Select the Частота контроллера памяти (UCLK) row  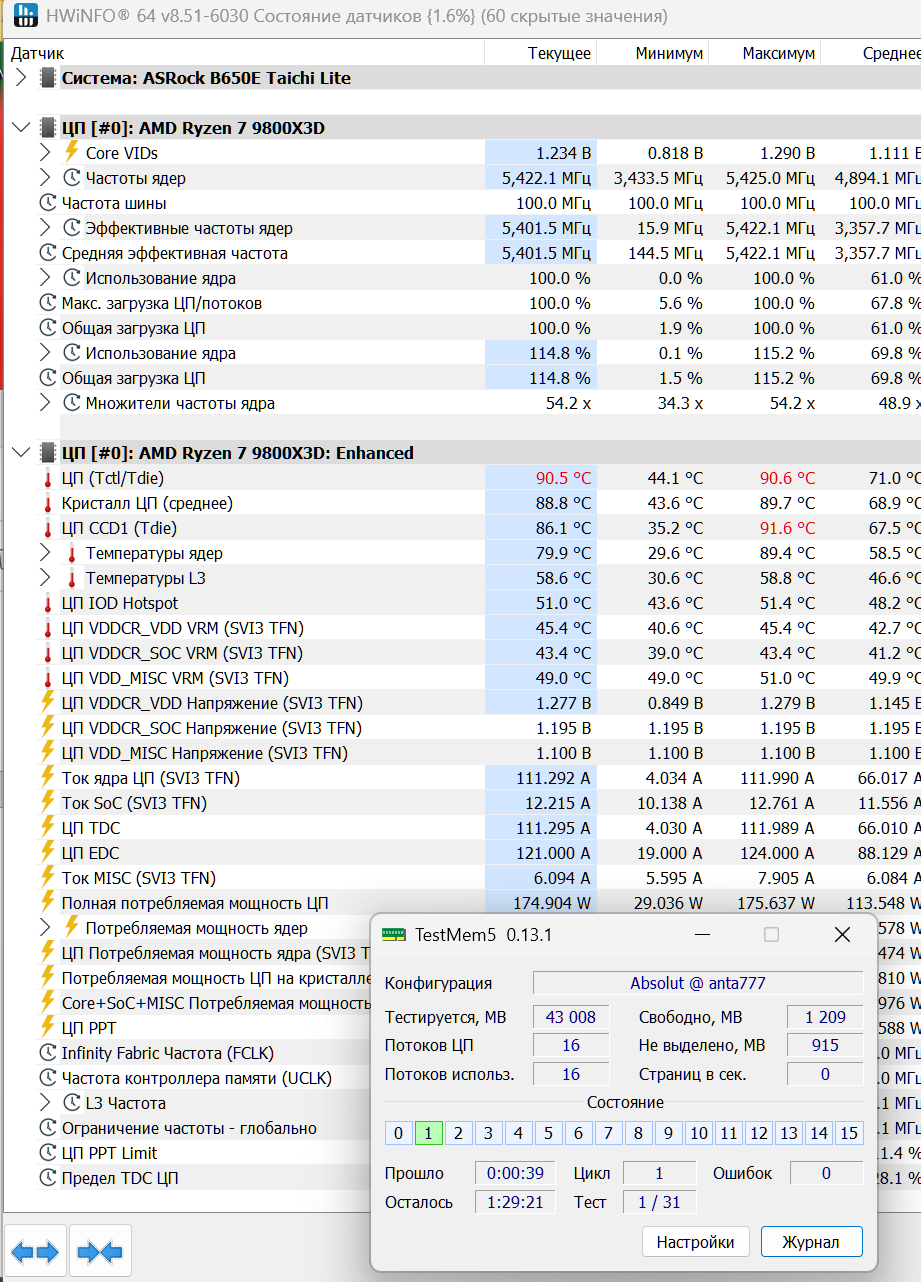(197, 1078)
